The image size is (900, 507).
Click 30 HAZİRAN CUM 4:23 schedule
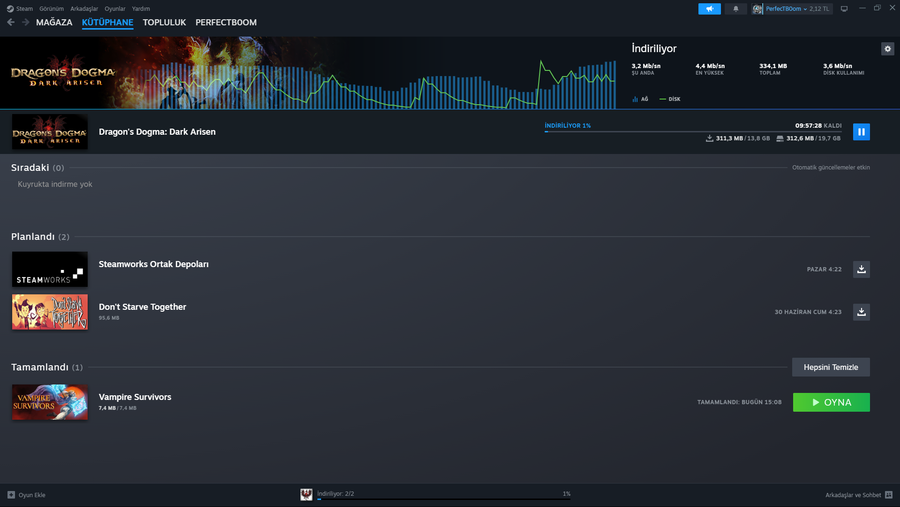pos(808,312)
